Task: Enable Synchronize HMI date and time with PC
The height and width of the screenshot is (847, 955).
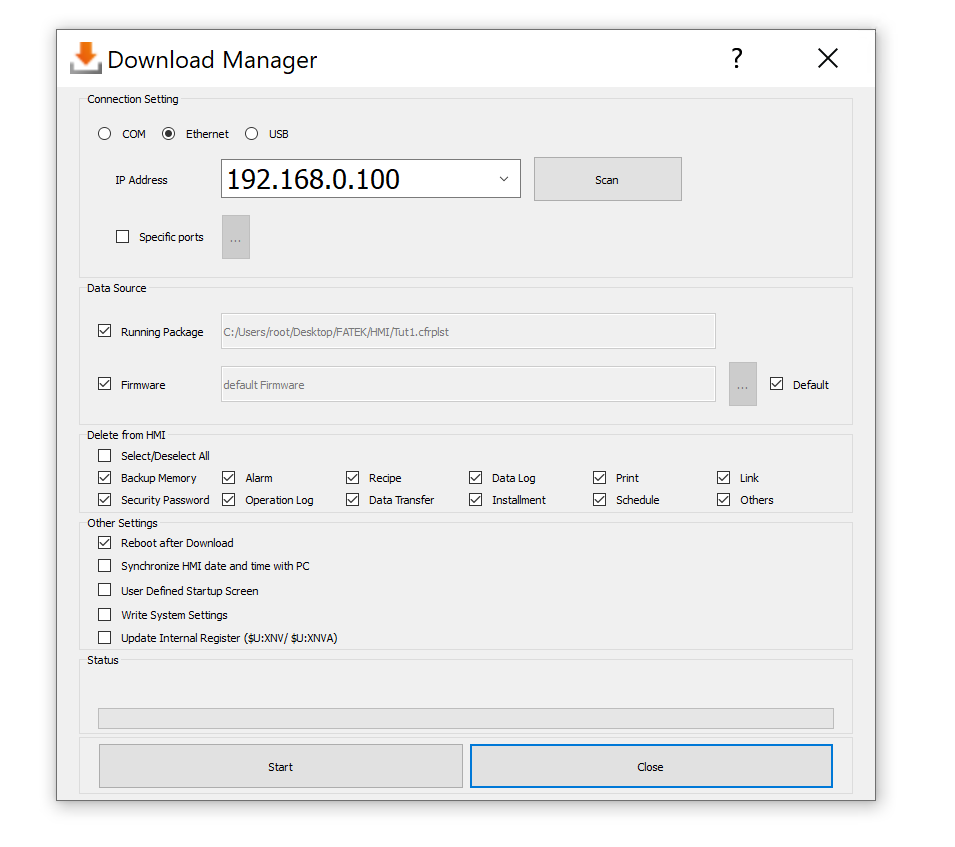Action: 105,566
